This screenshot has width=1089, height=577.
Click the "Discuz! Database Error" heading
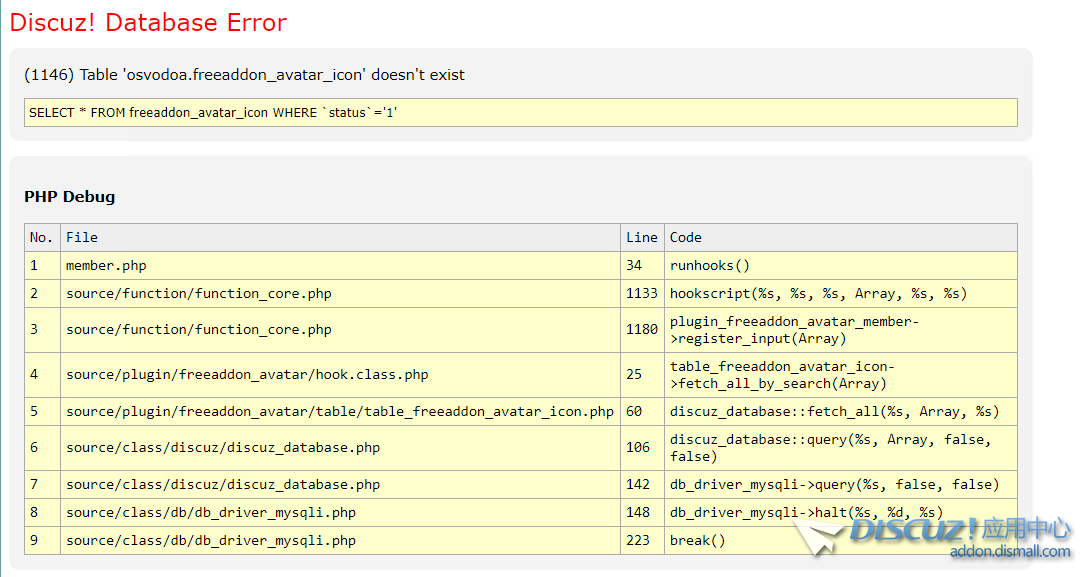tap(148, 23)
